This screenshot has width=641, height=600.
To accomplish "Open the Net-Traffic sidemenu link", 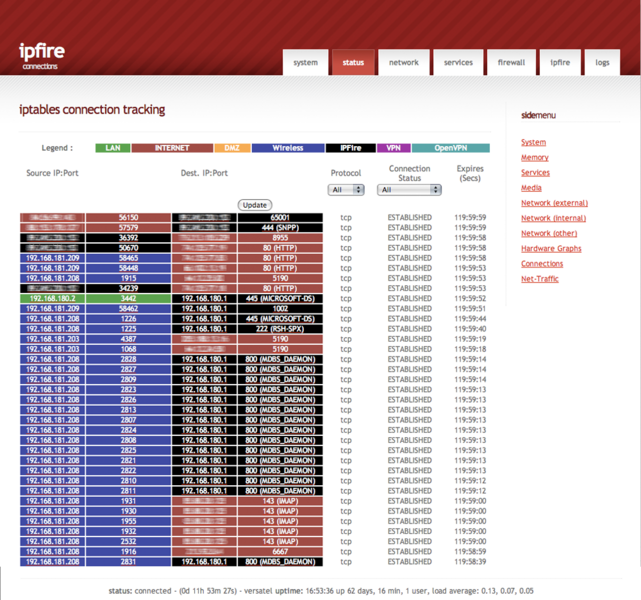I will 540,279.
